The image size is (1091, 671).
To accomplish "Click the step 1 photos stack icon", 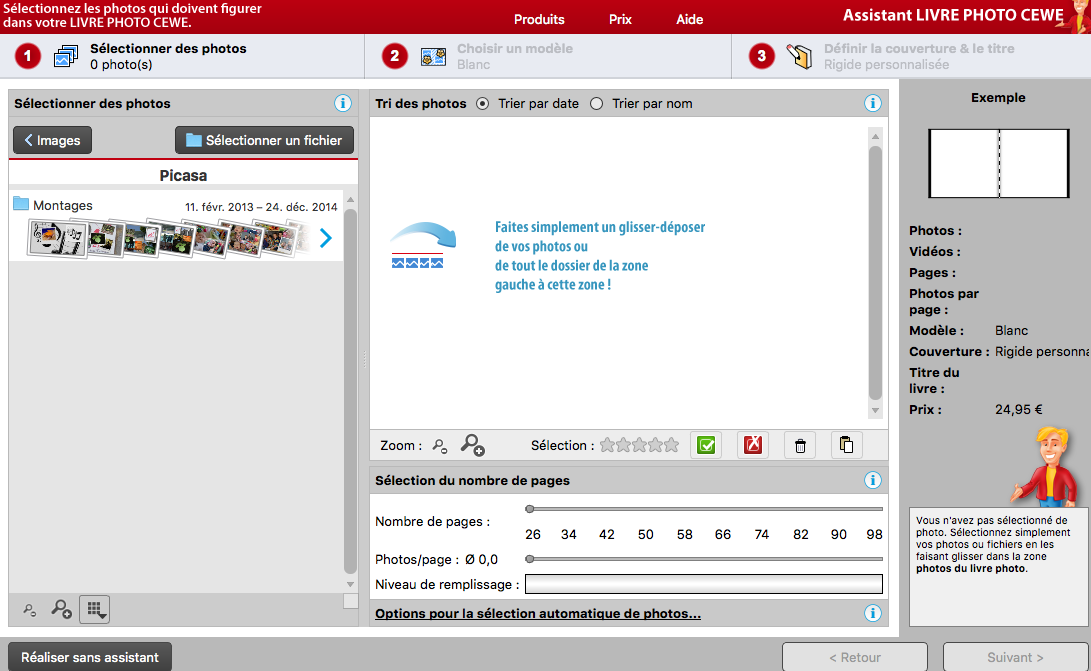I will point(66,56).
